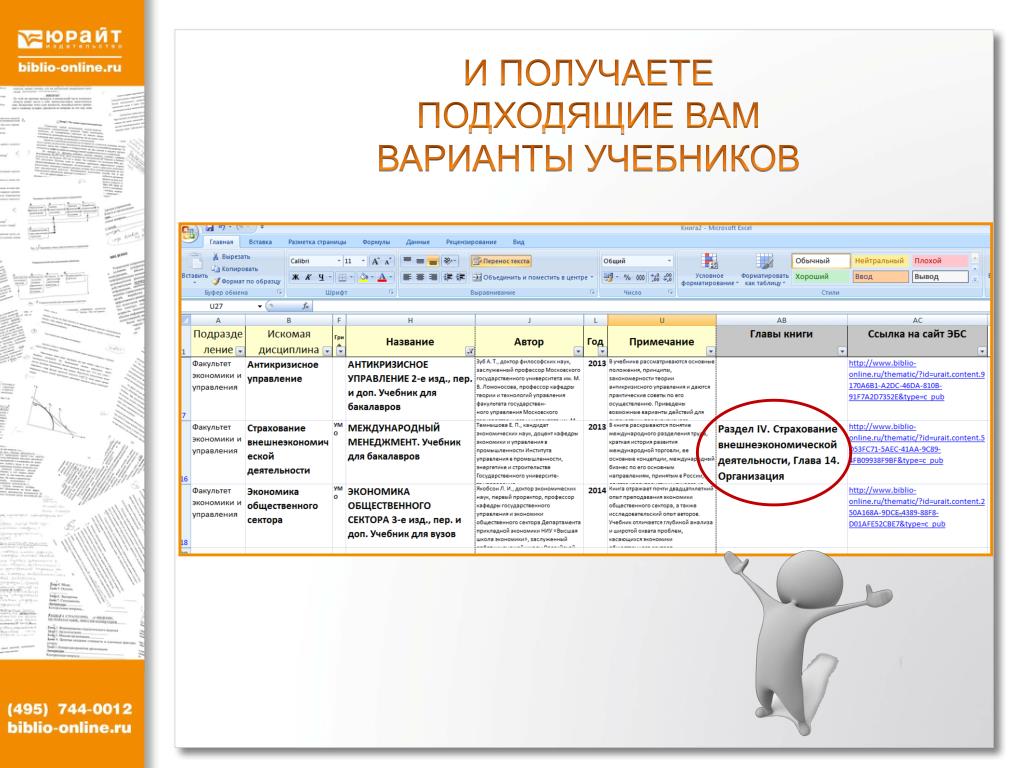Click the increase decimal icon

tap(655, 277)
